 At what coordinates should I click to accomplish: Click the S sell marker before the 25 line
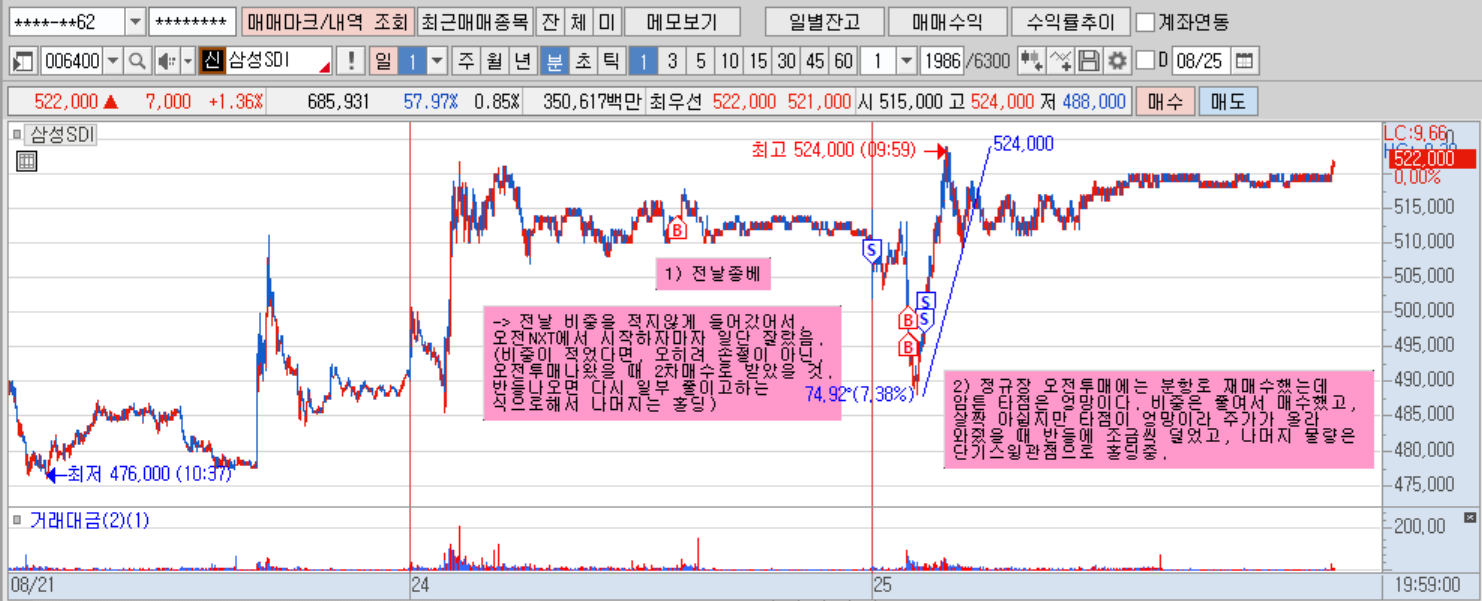tap(870, 250)
